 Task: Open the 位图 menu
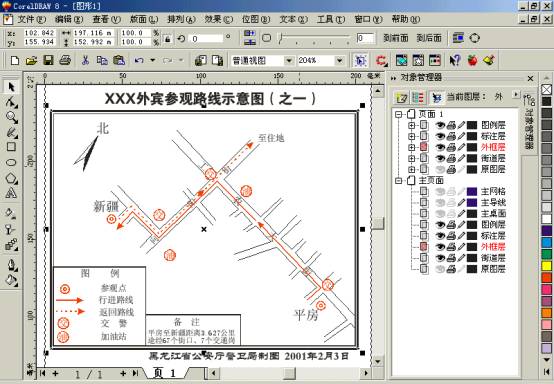click(256, 19)
